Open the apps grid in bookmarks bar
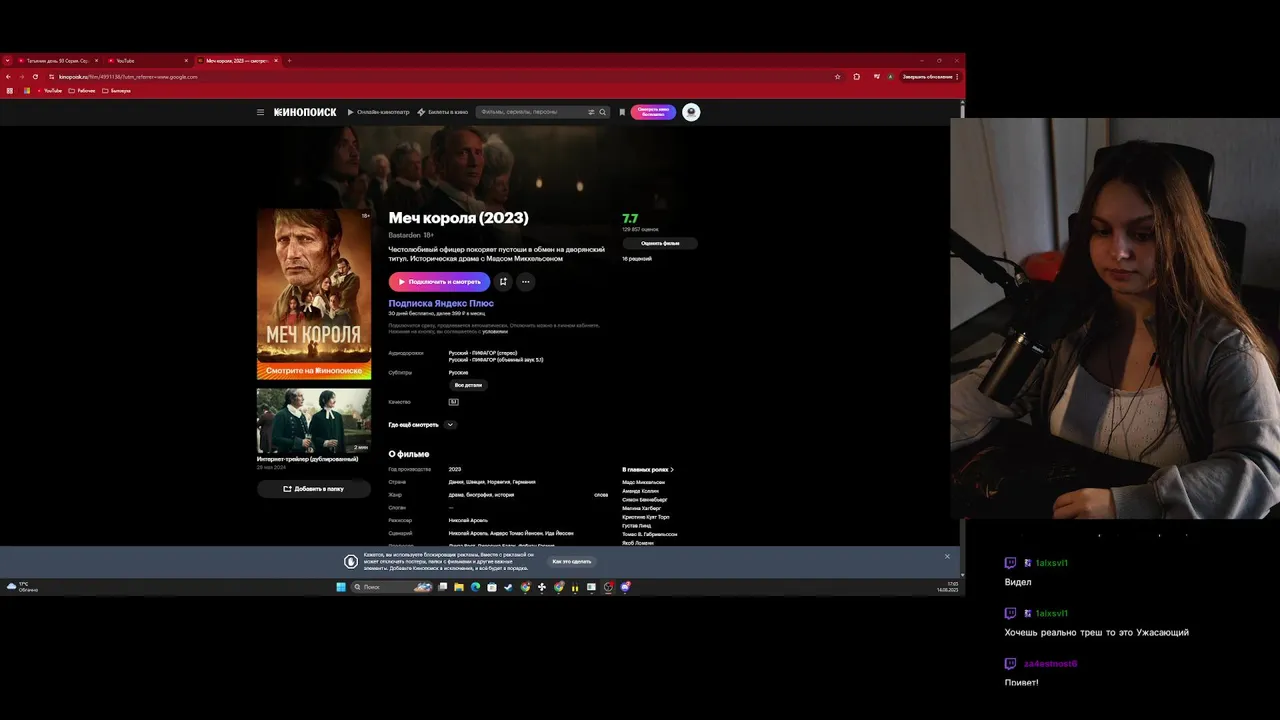The image size is (1280, 720). click(10, 91)
